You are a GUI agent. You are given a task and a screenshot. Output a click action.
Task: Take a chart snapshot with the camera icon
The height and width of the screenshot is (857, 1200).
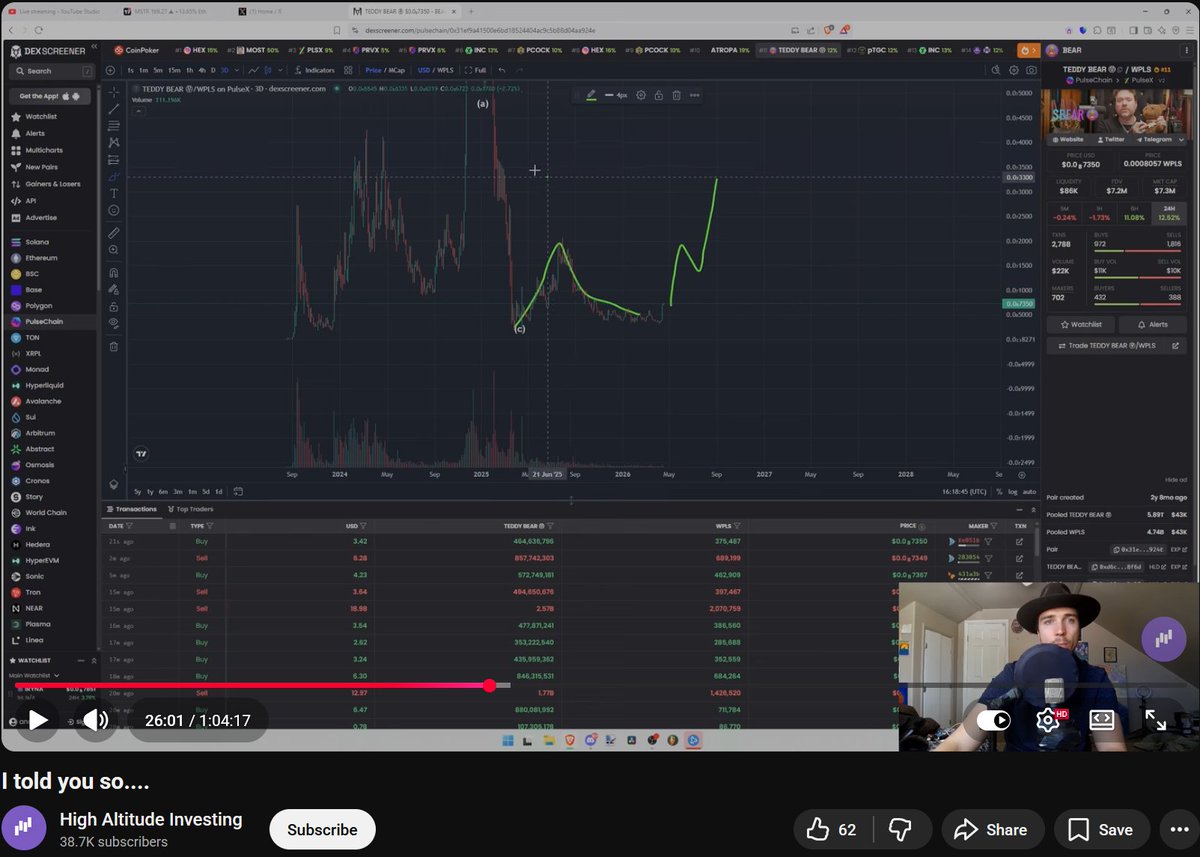coord(1031,71)
